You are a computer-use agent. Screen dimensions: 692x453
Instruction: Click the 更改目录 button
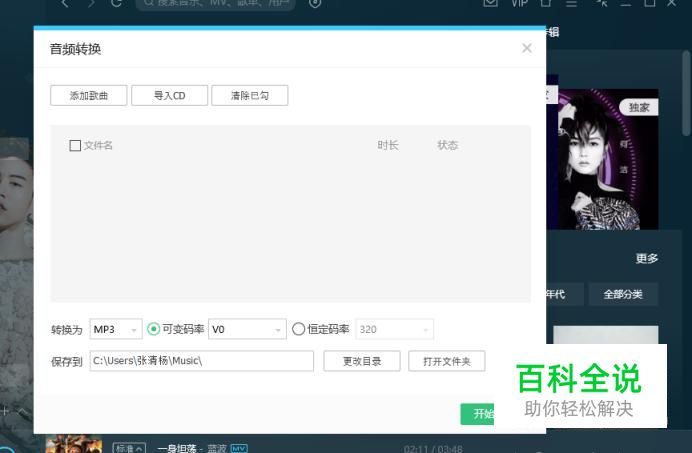tap(362, 361)
